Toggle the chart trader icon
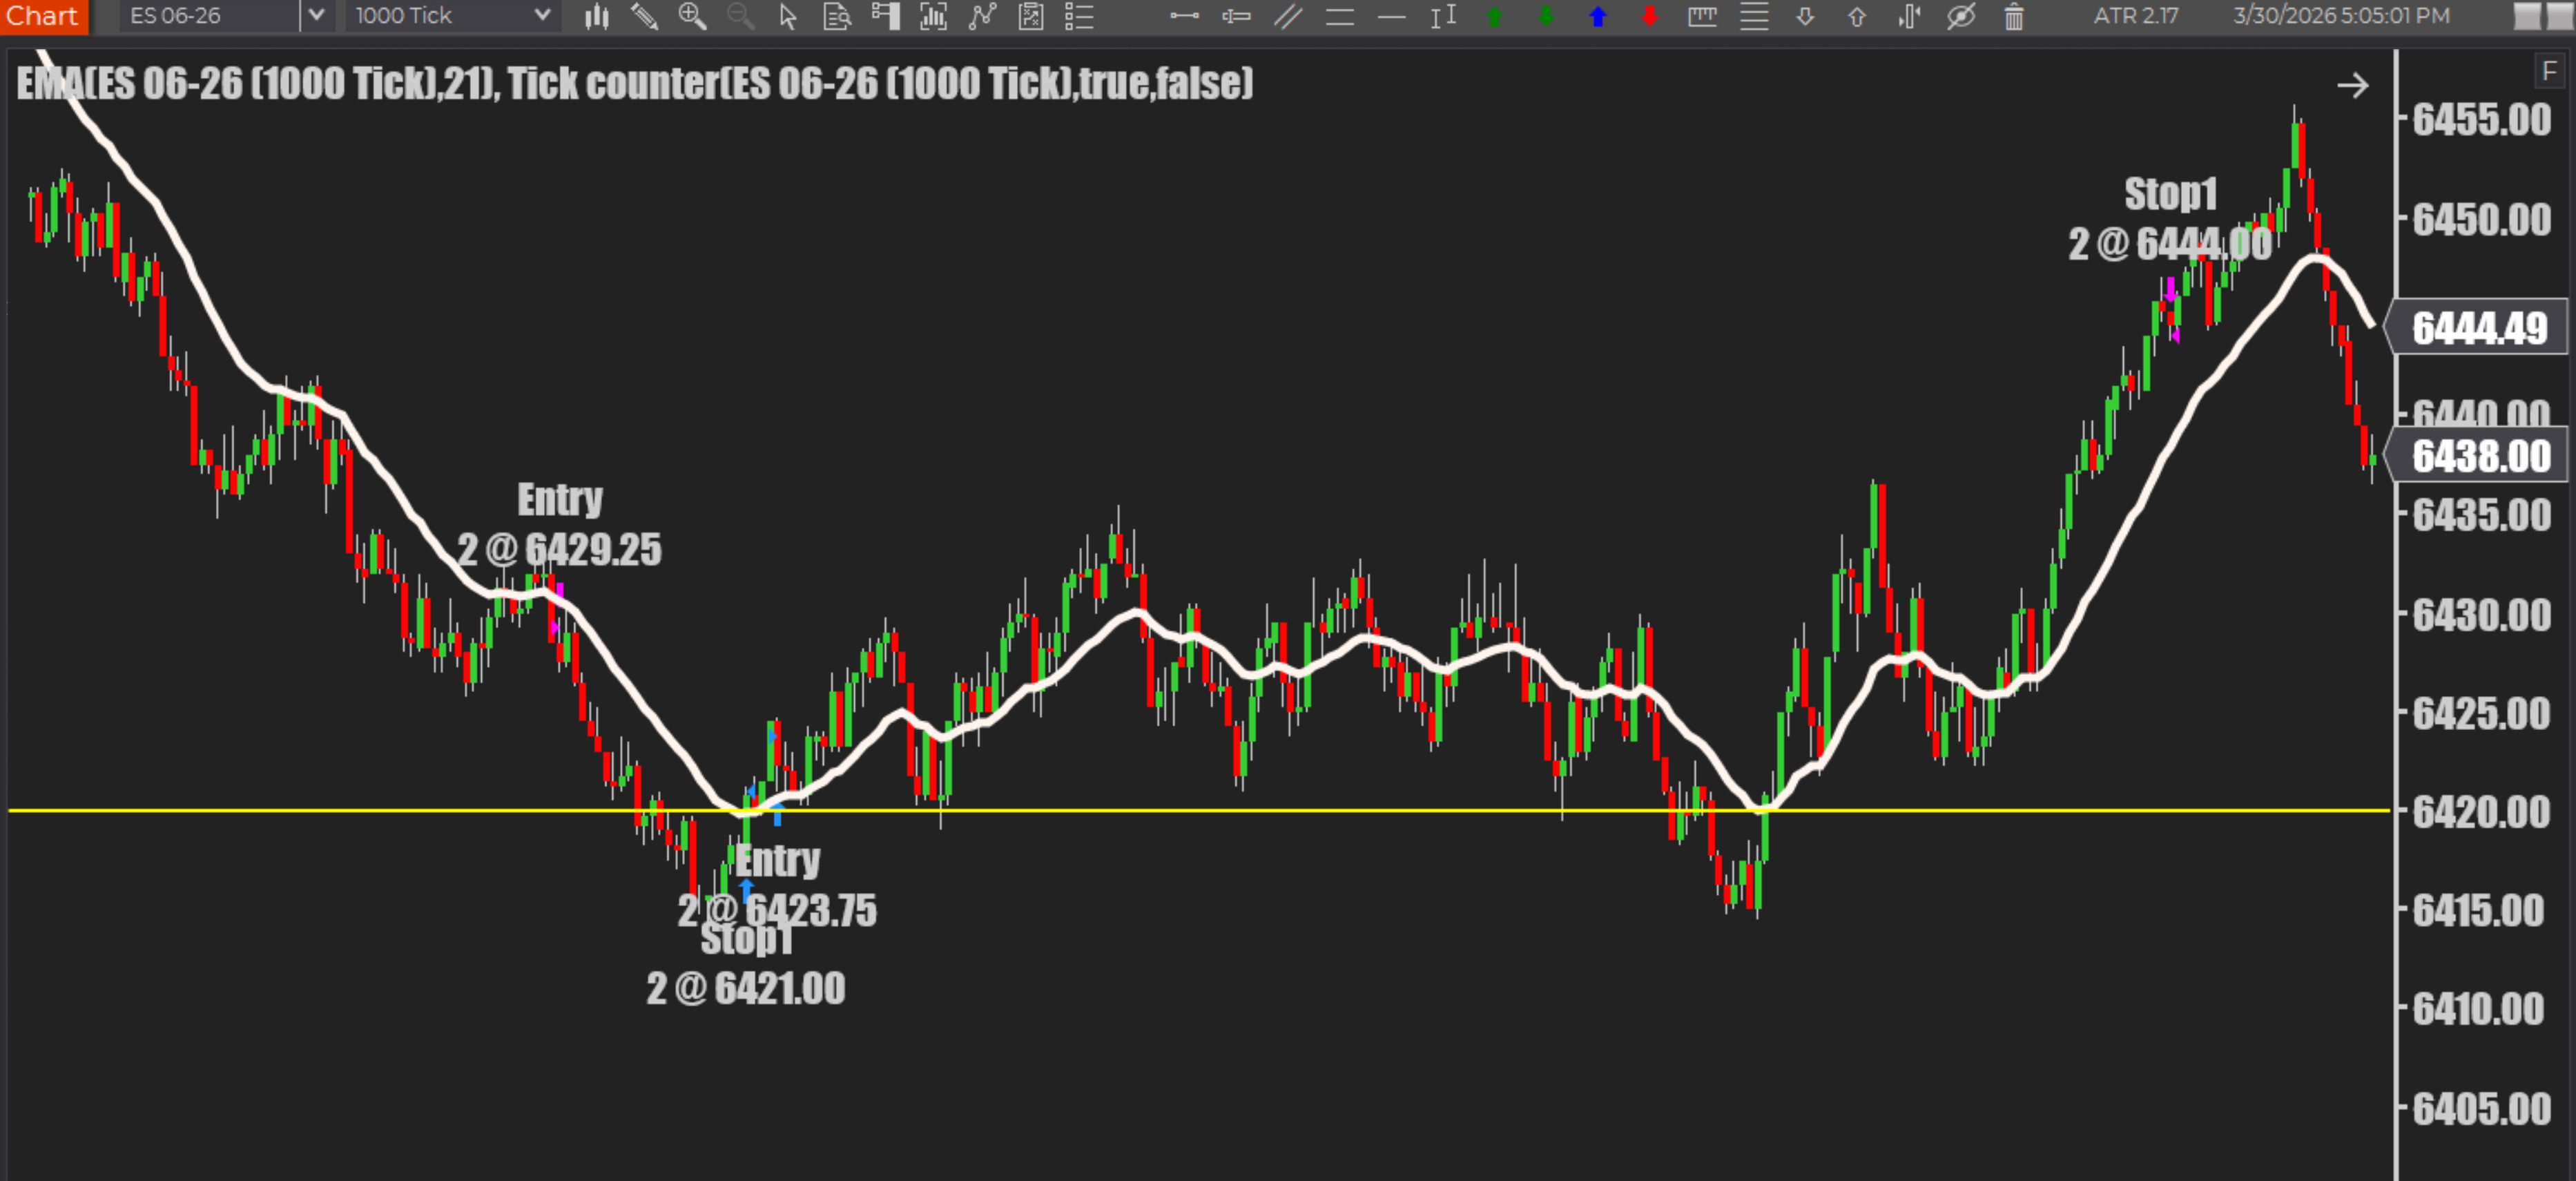The width and height of the screenshot is (2576, 1181). pyautogui.click(x=885, y=16)
